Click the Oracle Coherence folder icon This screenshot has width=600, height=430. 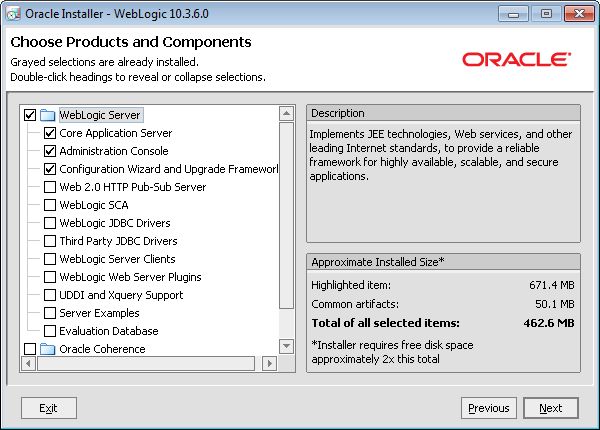coord(47,349)
